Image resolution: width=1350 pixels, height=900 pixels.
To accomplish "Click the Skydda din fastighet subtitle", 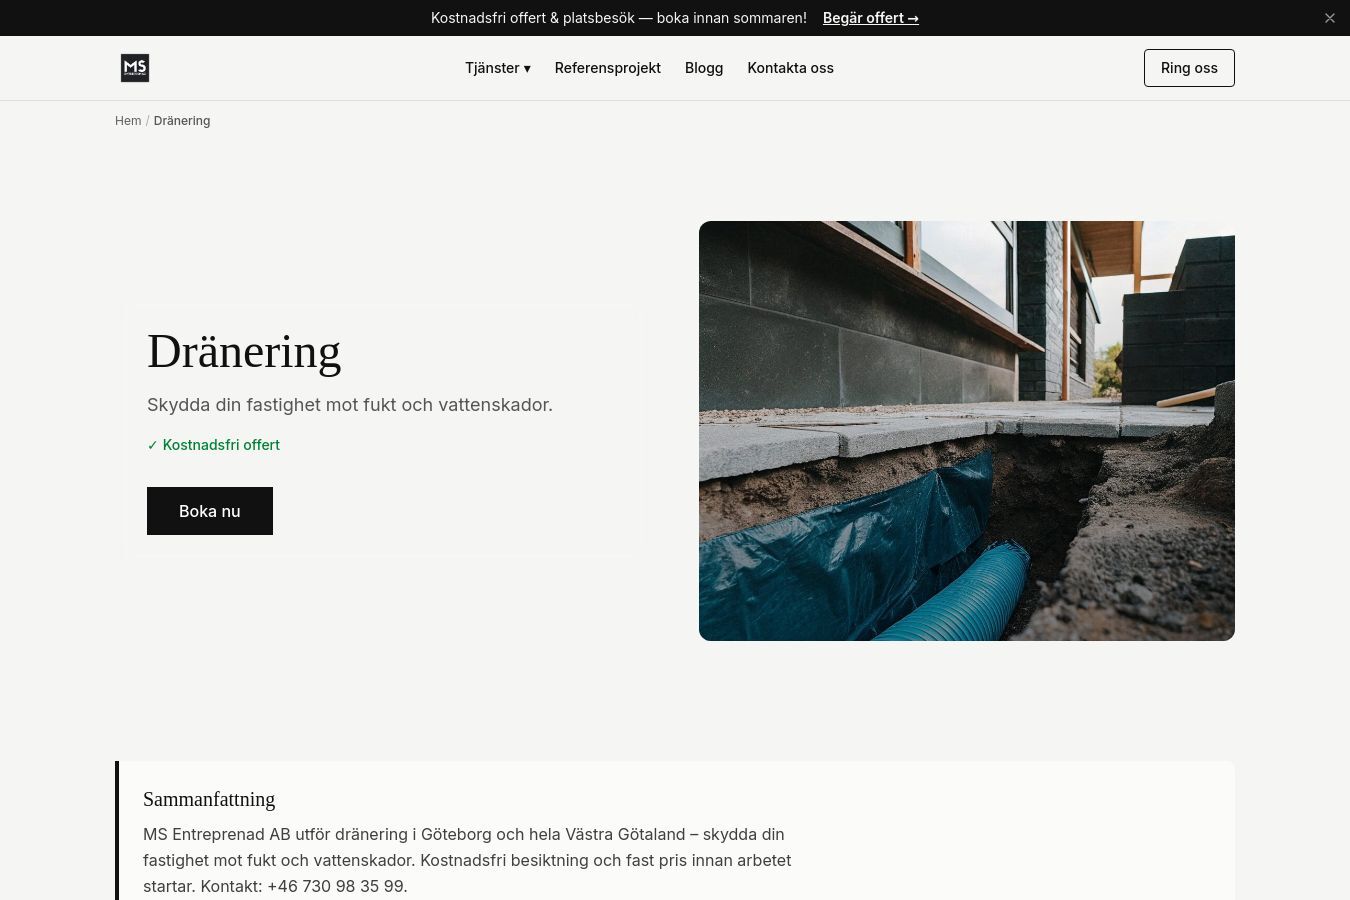I will tap(350, 405).
